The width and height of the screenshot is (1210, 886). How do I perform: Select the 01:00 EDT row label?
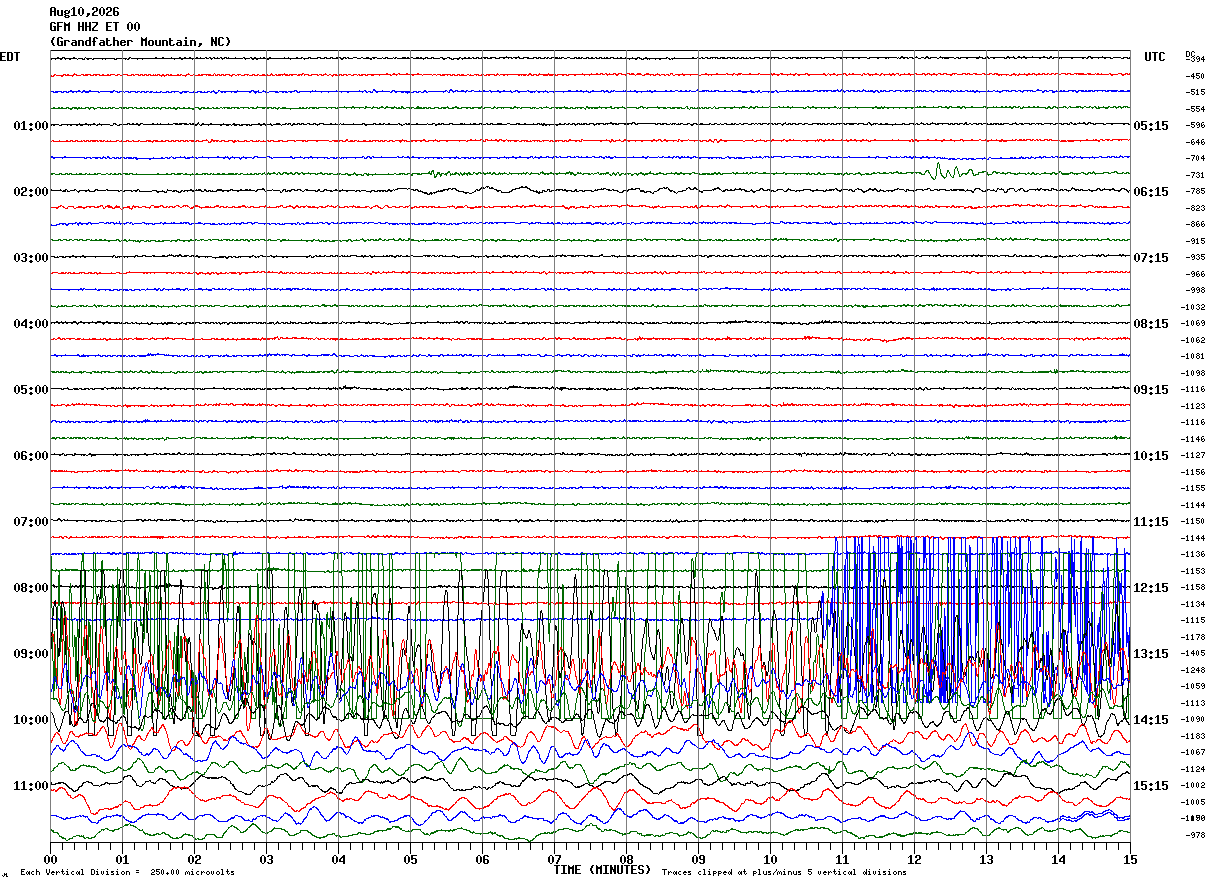pos(30,126)
